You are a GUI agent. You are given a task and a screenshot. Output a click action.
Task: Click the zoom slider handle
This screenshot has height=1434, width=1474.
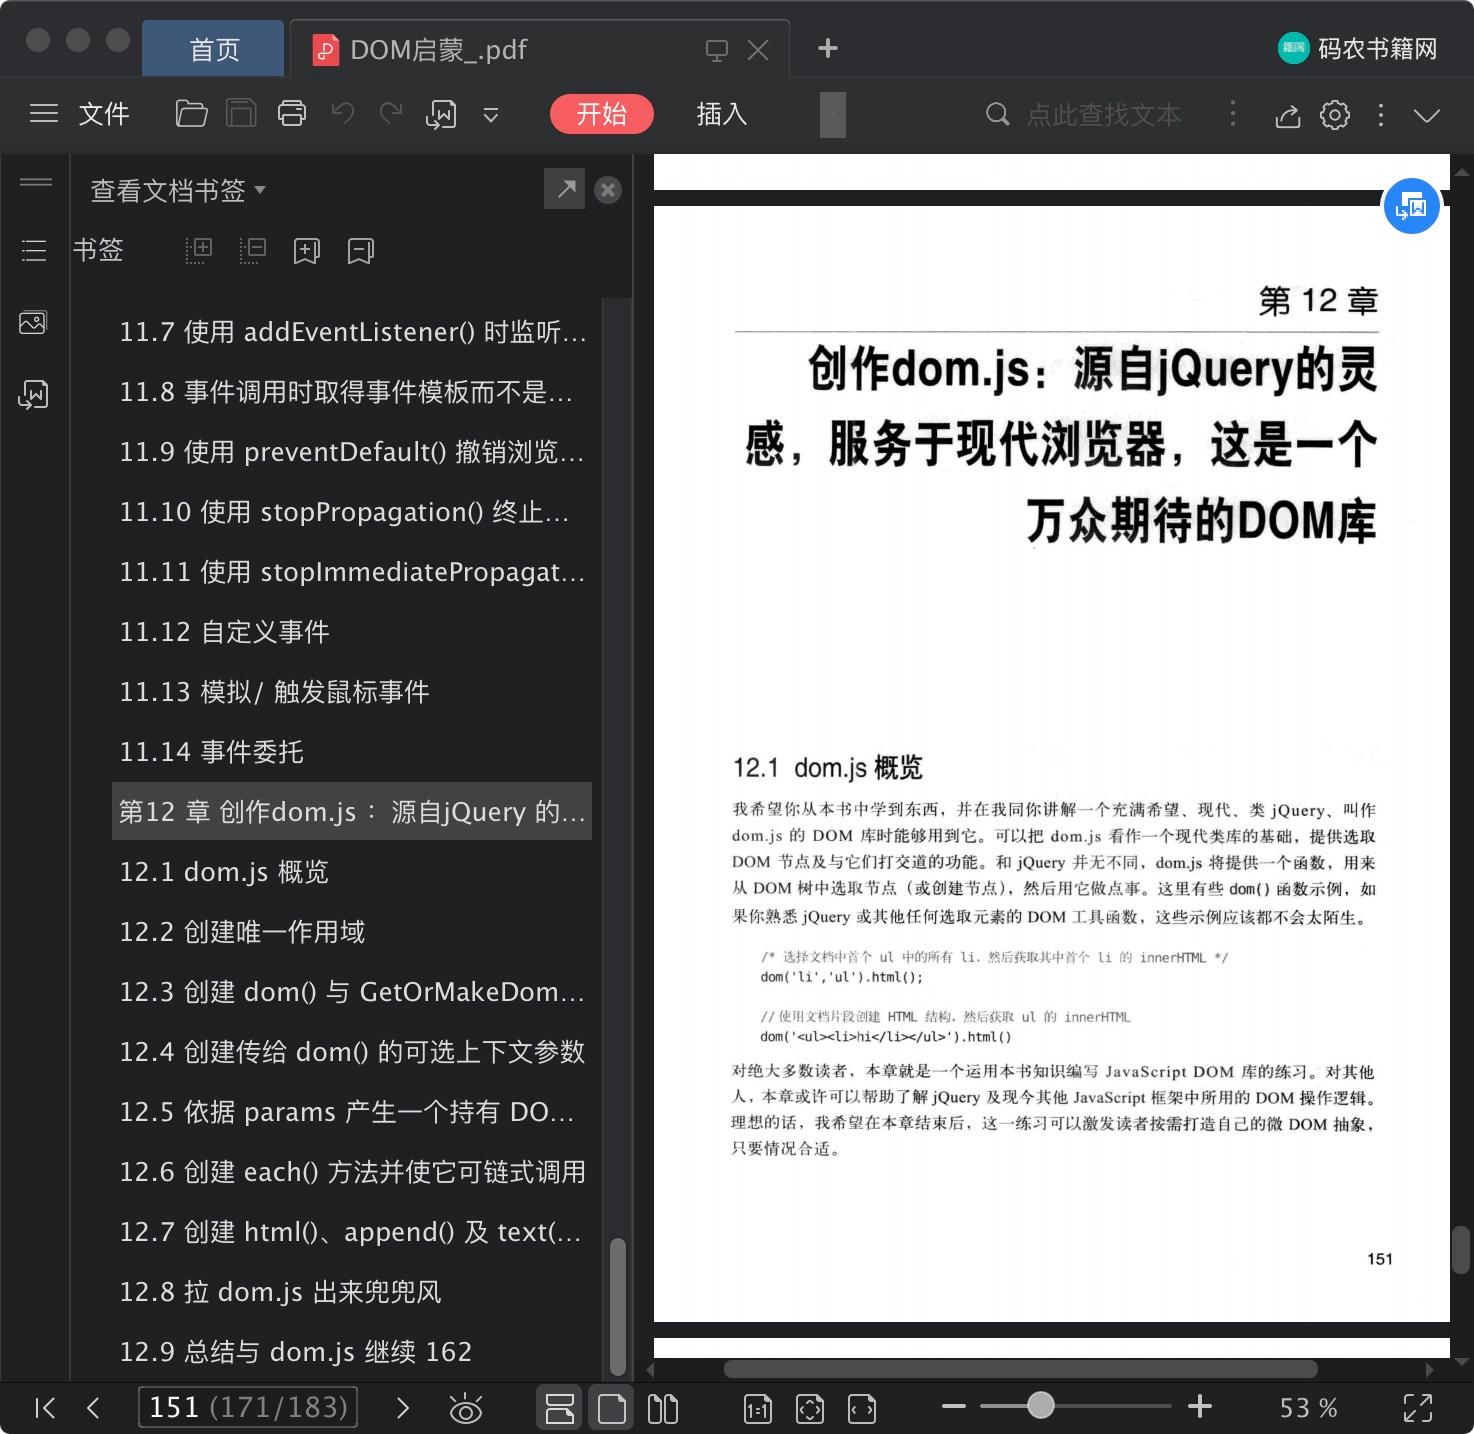(1041, 1406)
